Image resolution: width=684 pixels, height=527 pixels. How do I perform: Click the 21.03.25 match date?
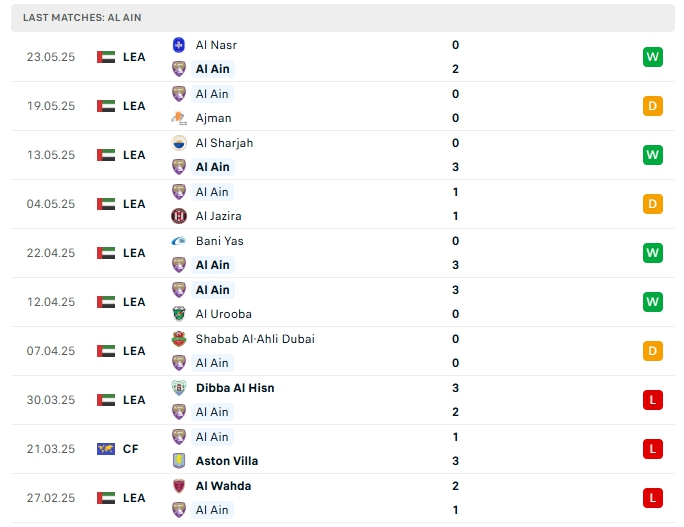click(50, 449)
